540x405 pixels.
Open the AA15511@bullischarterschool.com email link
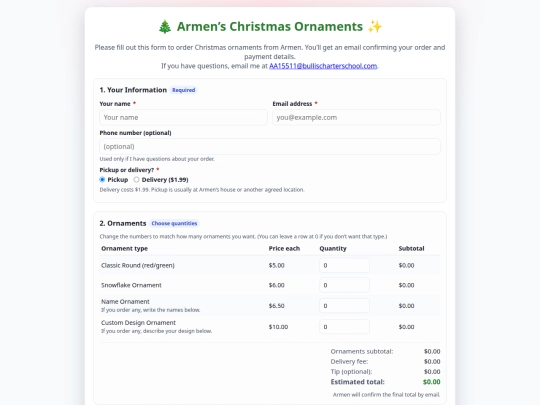click(323, 66)
